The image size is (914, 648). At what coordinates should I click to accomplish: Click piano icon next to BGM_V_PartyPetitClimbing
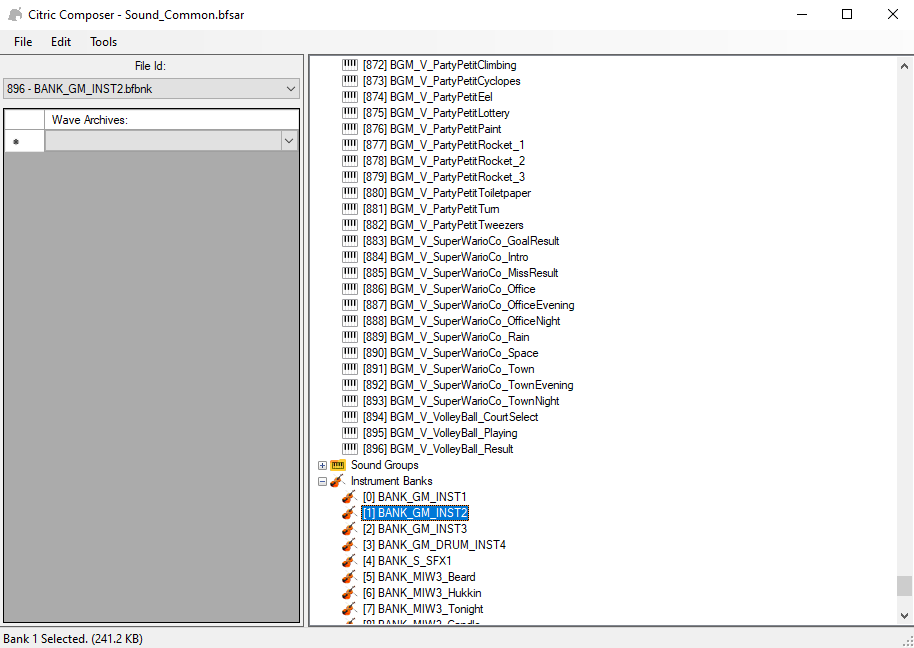click(350, 65)
